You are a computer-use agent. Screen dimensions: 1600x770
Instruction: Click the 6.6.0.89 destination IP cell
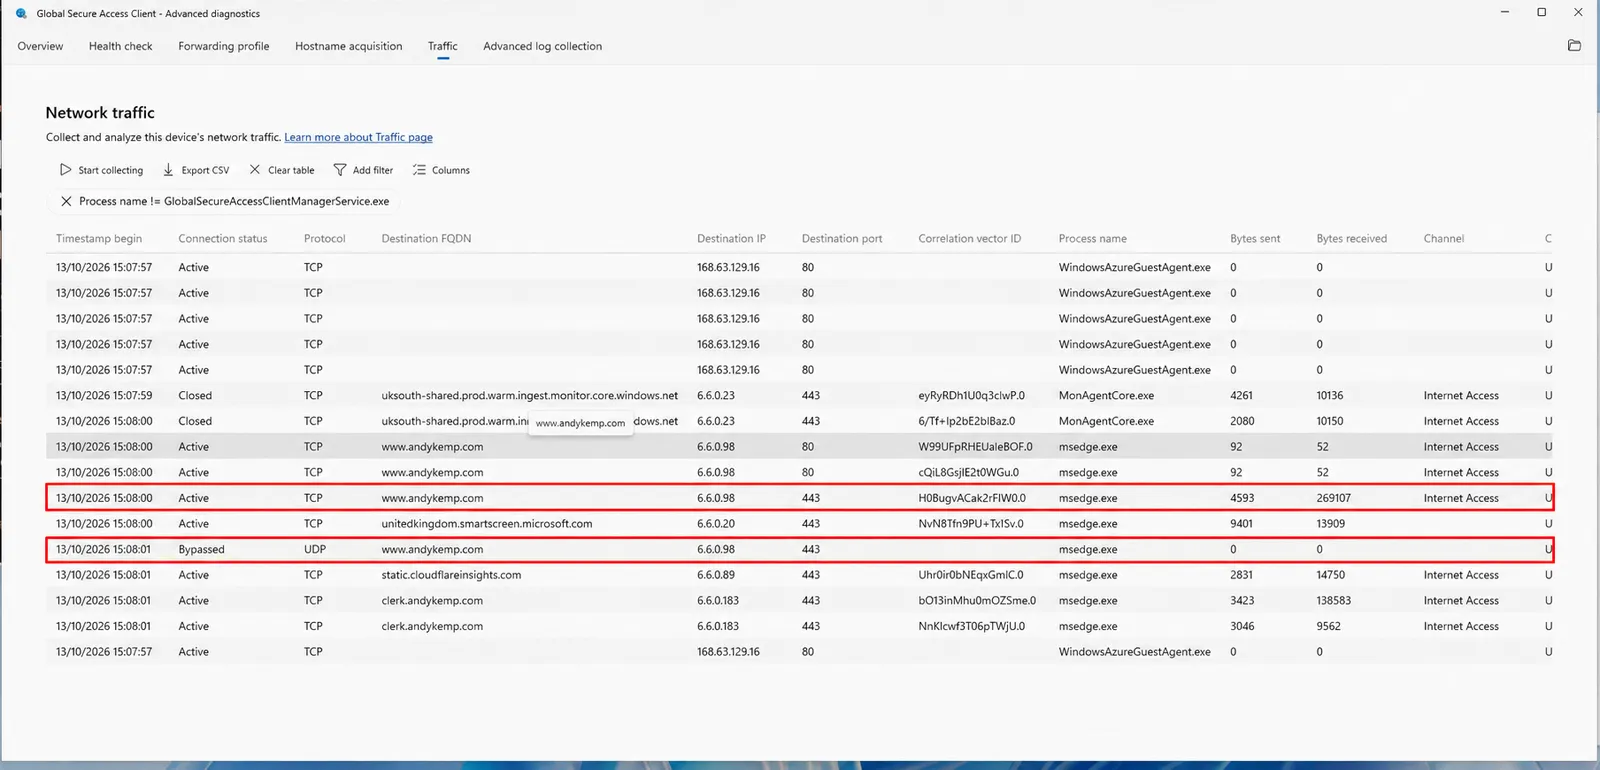716,575
